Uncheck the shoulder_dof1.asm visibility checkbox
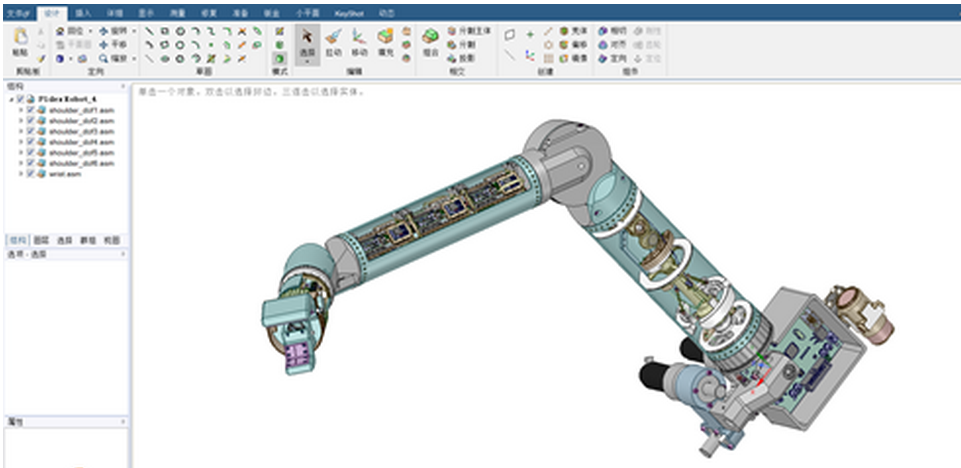Viewport: 961px width, 468px height. (x=31, y=109)
